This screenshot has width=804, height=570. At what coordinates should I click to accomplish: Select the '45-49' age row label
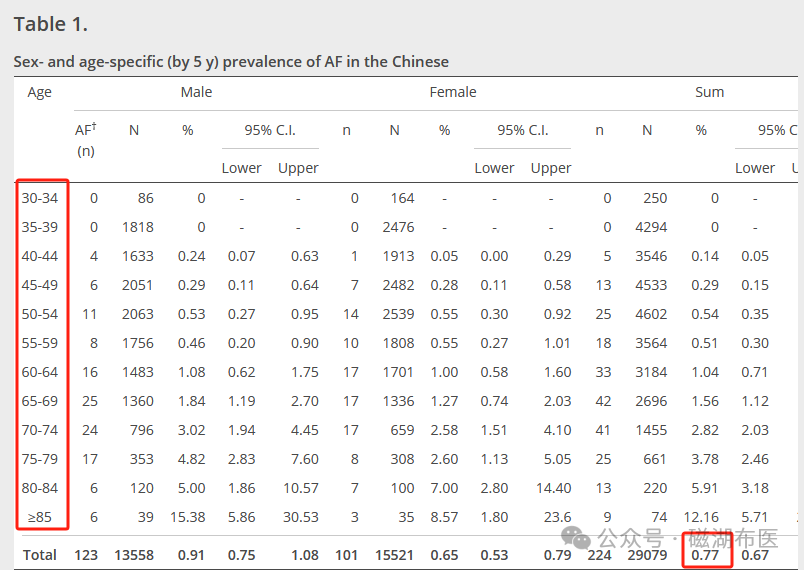click(x=40, y=285)
